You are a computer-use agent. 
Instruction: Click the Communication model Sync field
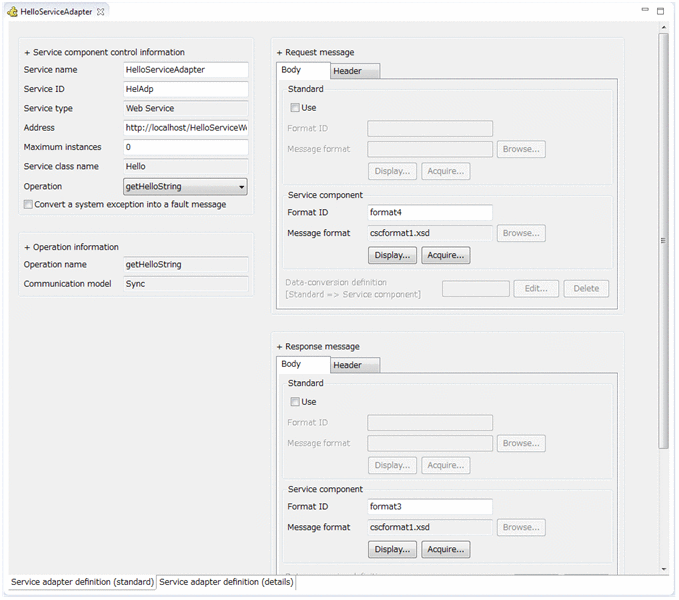click(186, 284)
